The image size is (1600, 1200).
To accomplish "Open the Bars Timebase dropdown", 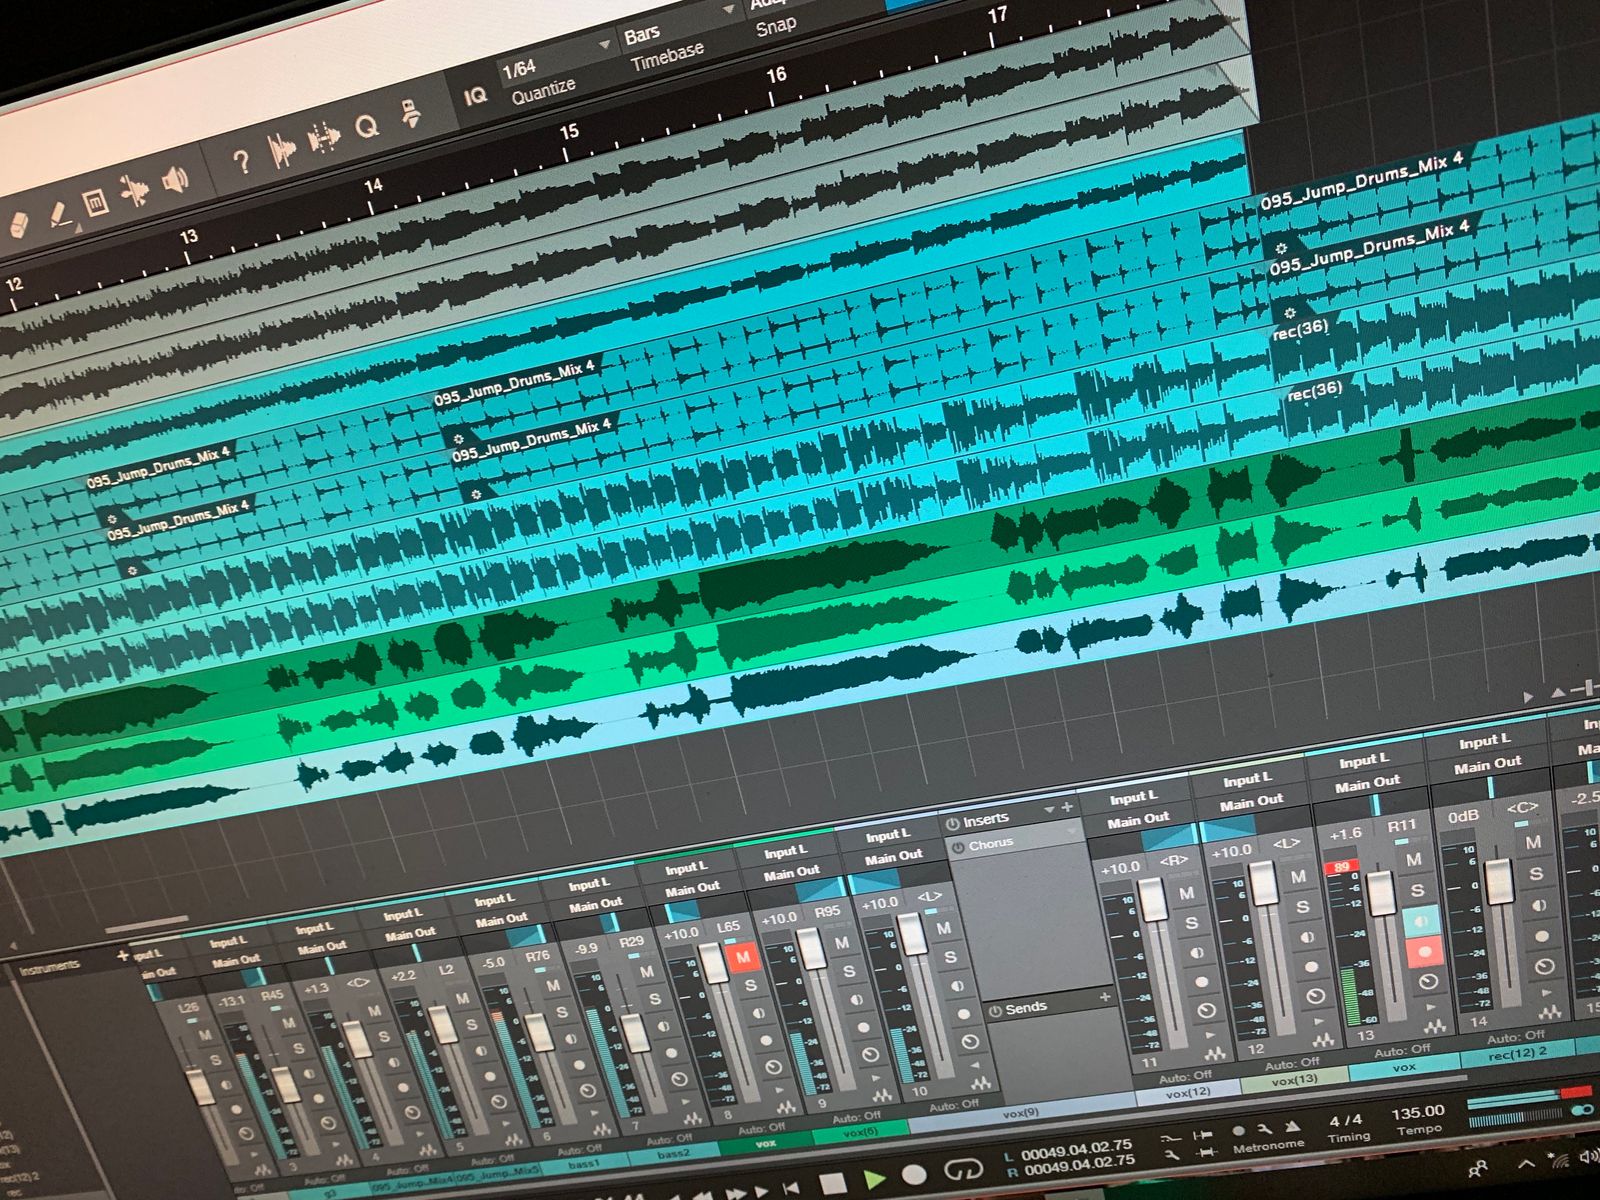I will click(728, 10).
